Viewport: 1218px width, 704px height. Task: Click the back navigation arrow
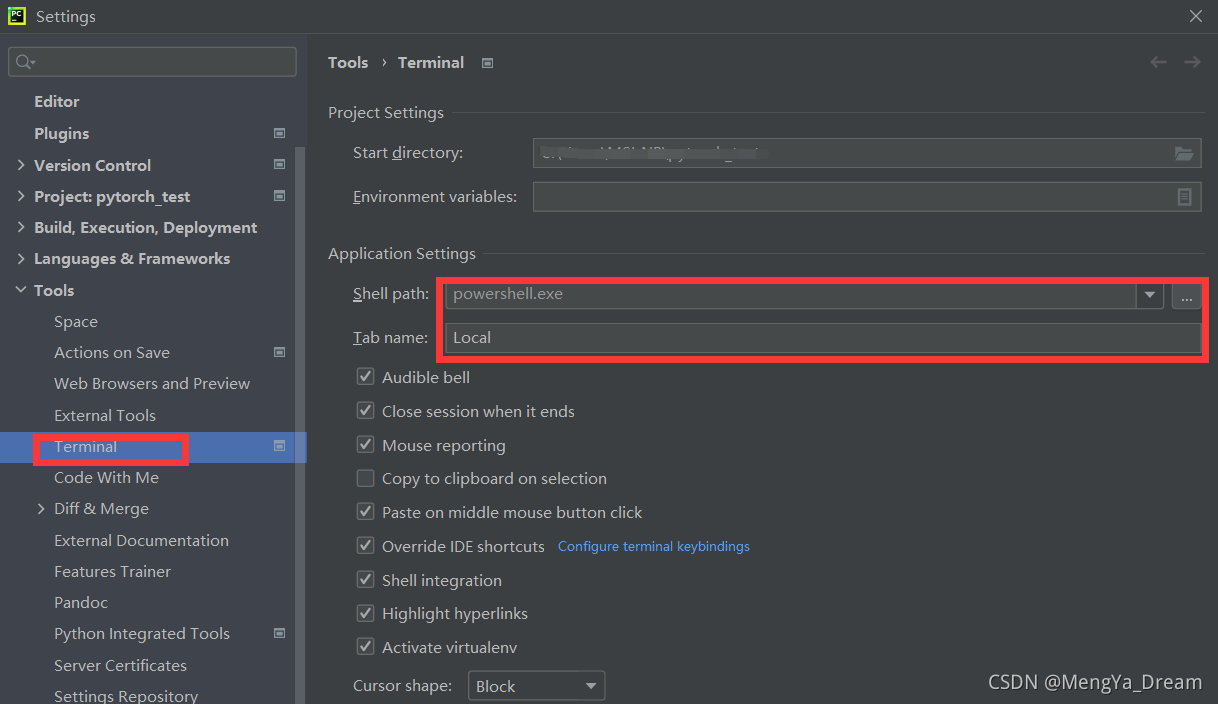click(1158, 62)
